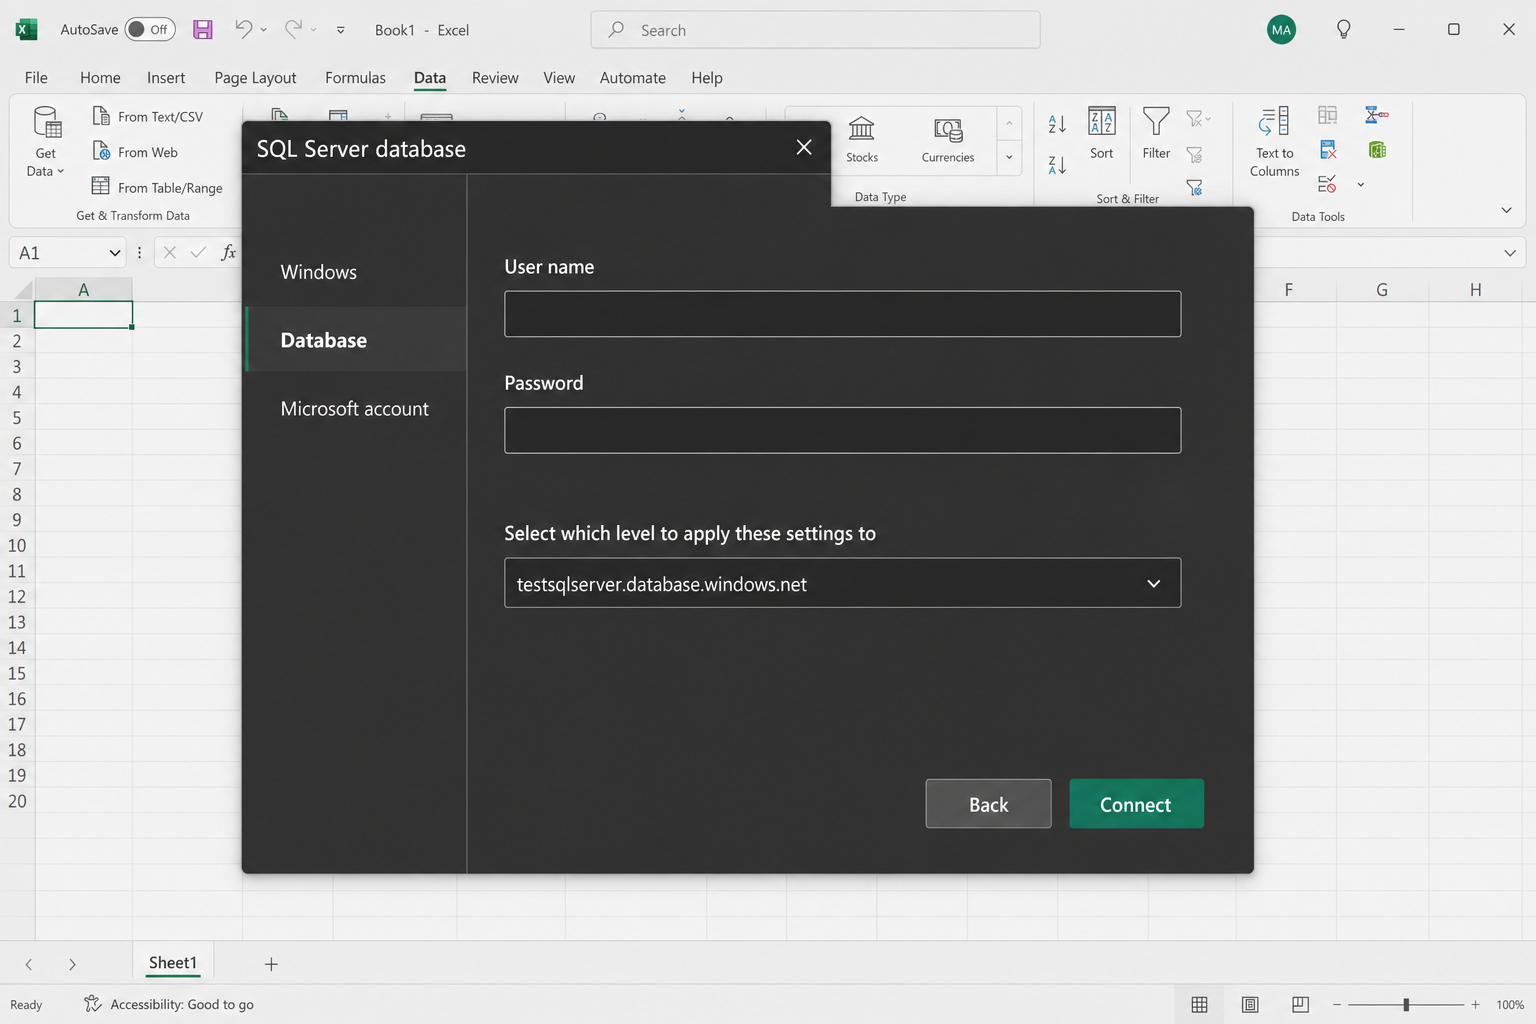The width and height of the screenshot is (1536, 1024).
Task: Remove Duplicates from data
Action: pos(1327,150)
